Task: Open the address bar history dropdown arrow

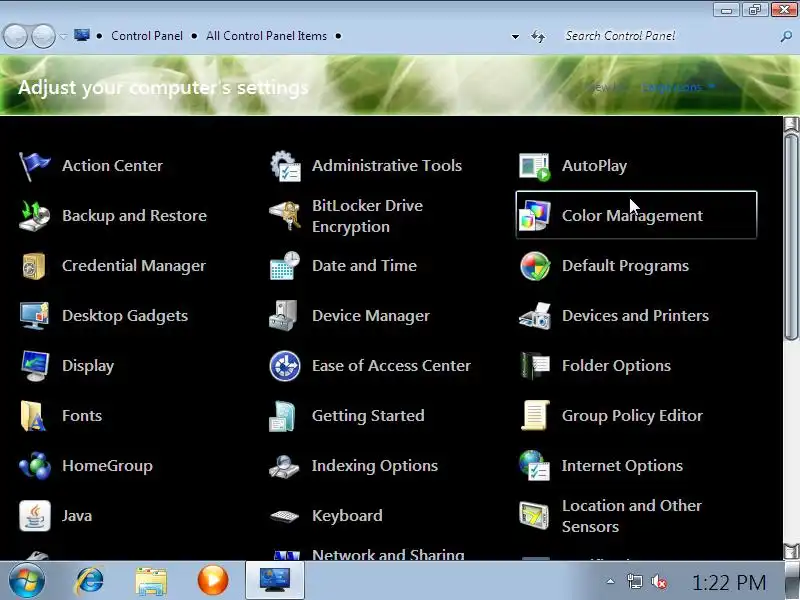Action: coord(515,36)
